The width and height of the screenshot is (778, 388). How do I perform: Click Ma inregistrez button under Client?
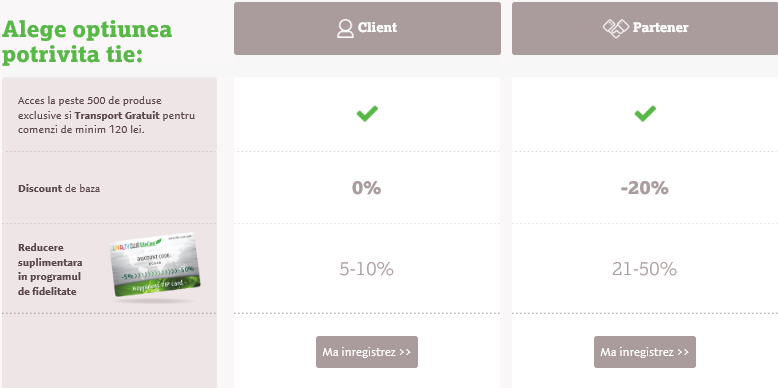(367, 352)
